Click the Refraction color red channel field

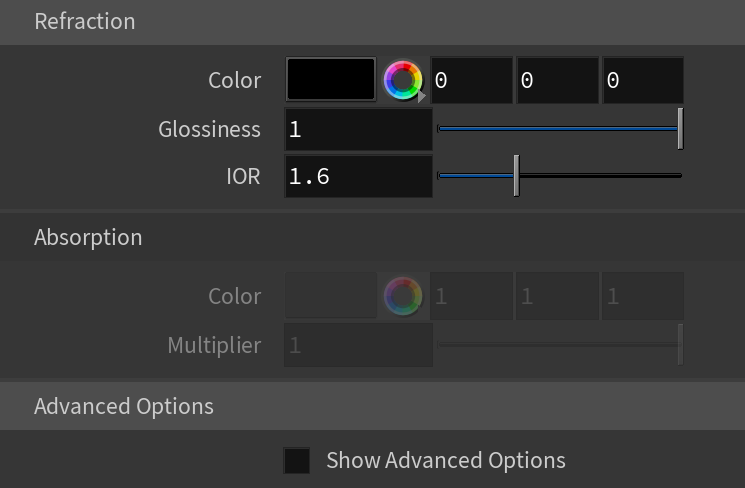coord(471,80)
